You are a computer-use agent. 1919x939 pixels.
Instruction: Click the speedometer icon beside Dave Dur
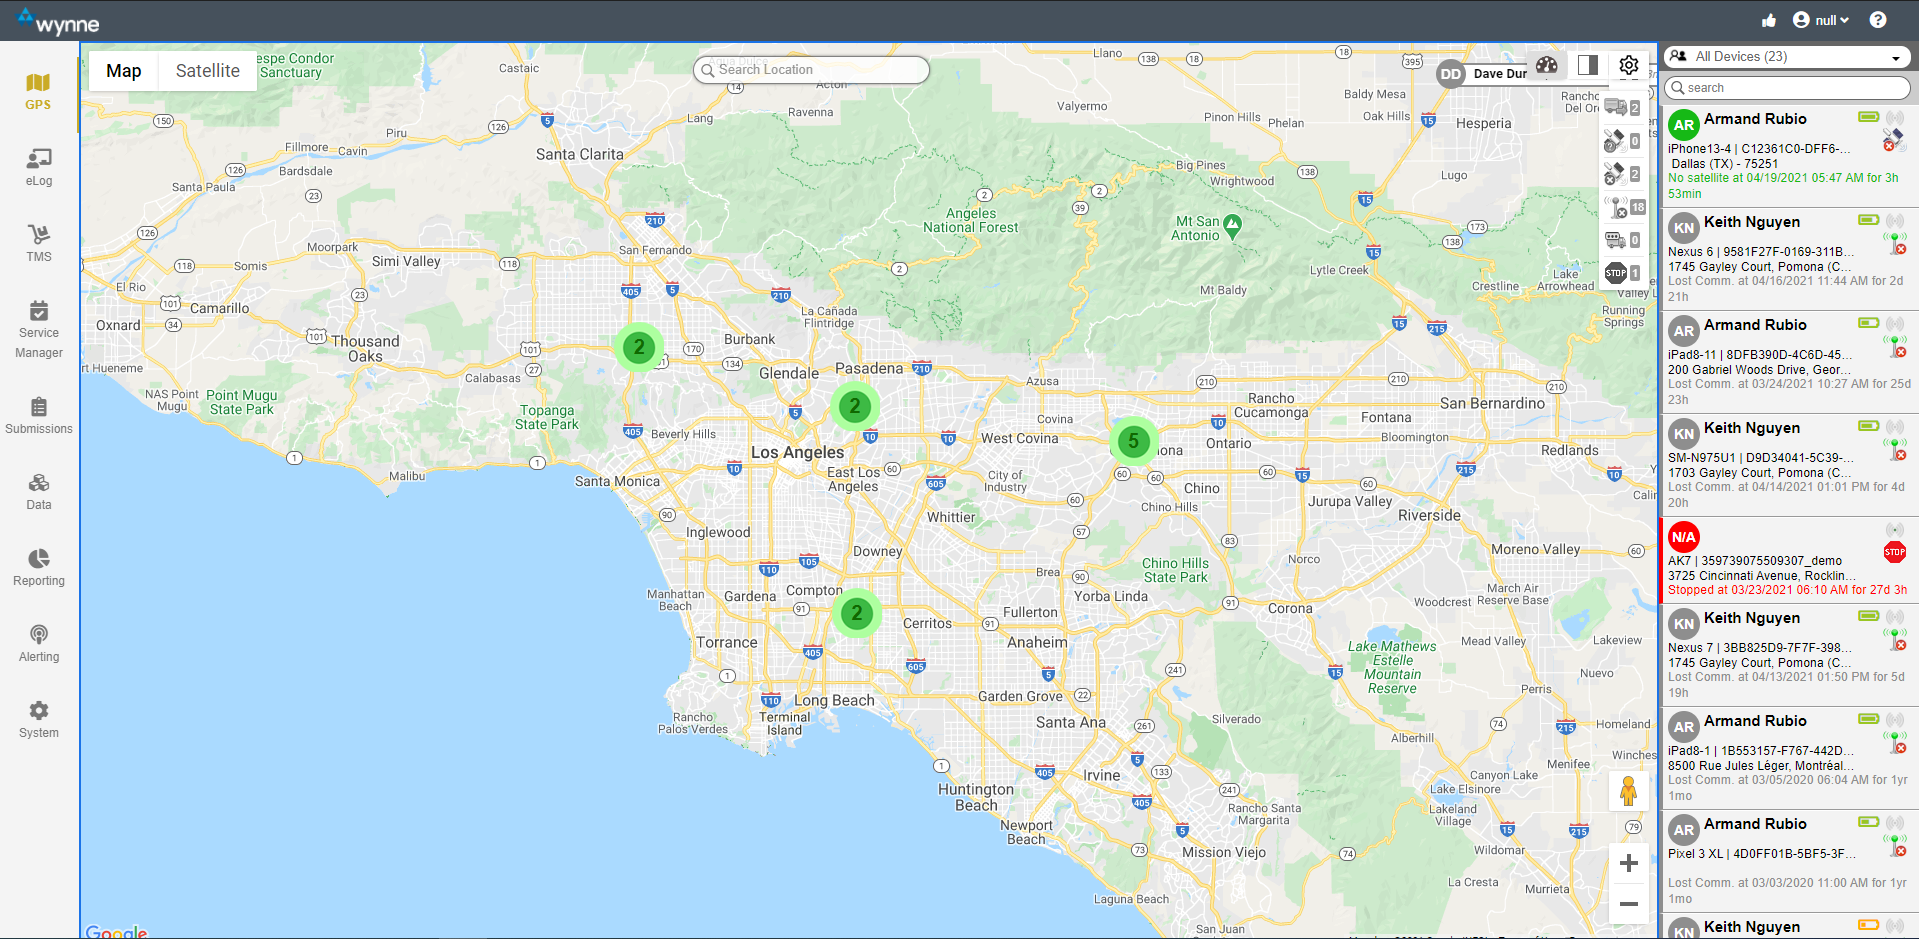pos(1547,65)
